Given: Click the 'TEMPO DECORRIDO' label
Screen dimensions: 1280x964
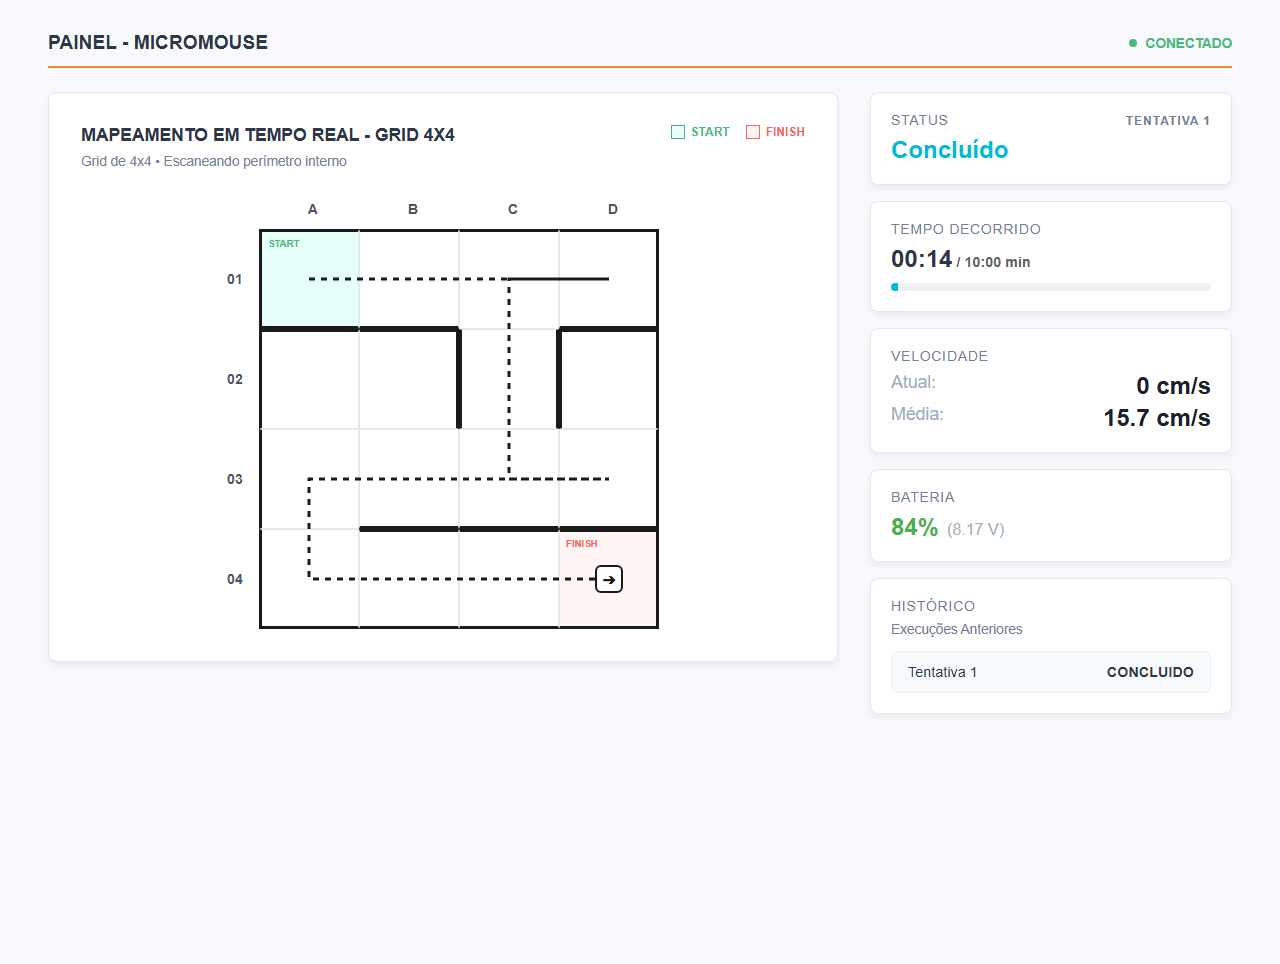Looking at the screenshot, I should pos(966,229).
